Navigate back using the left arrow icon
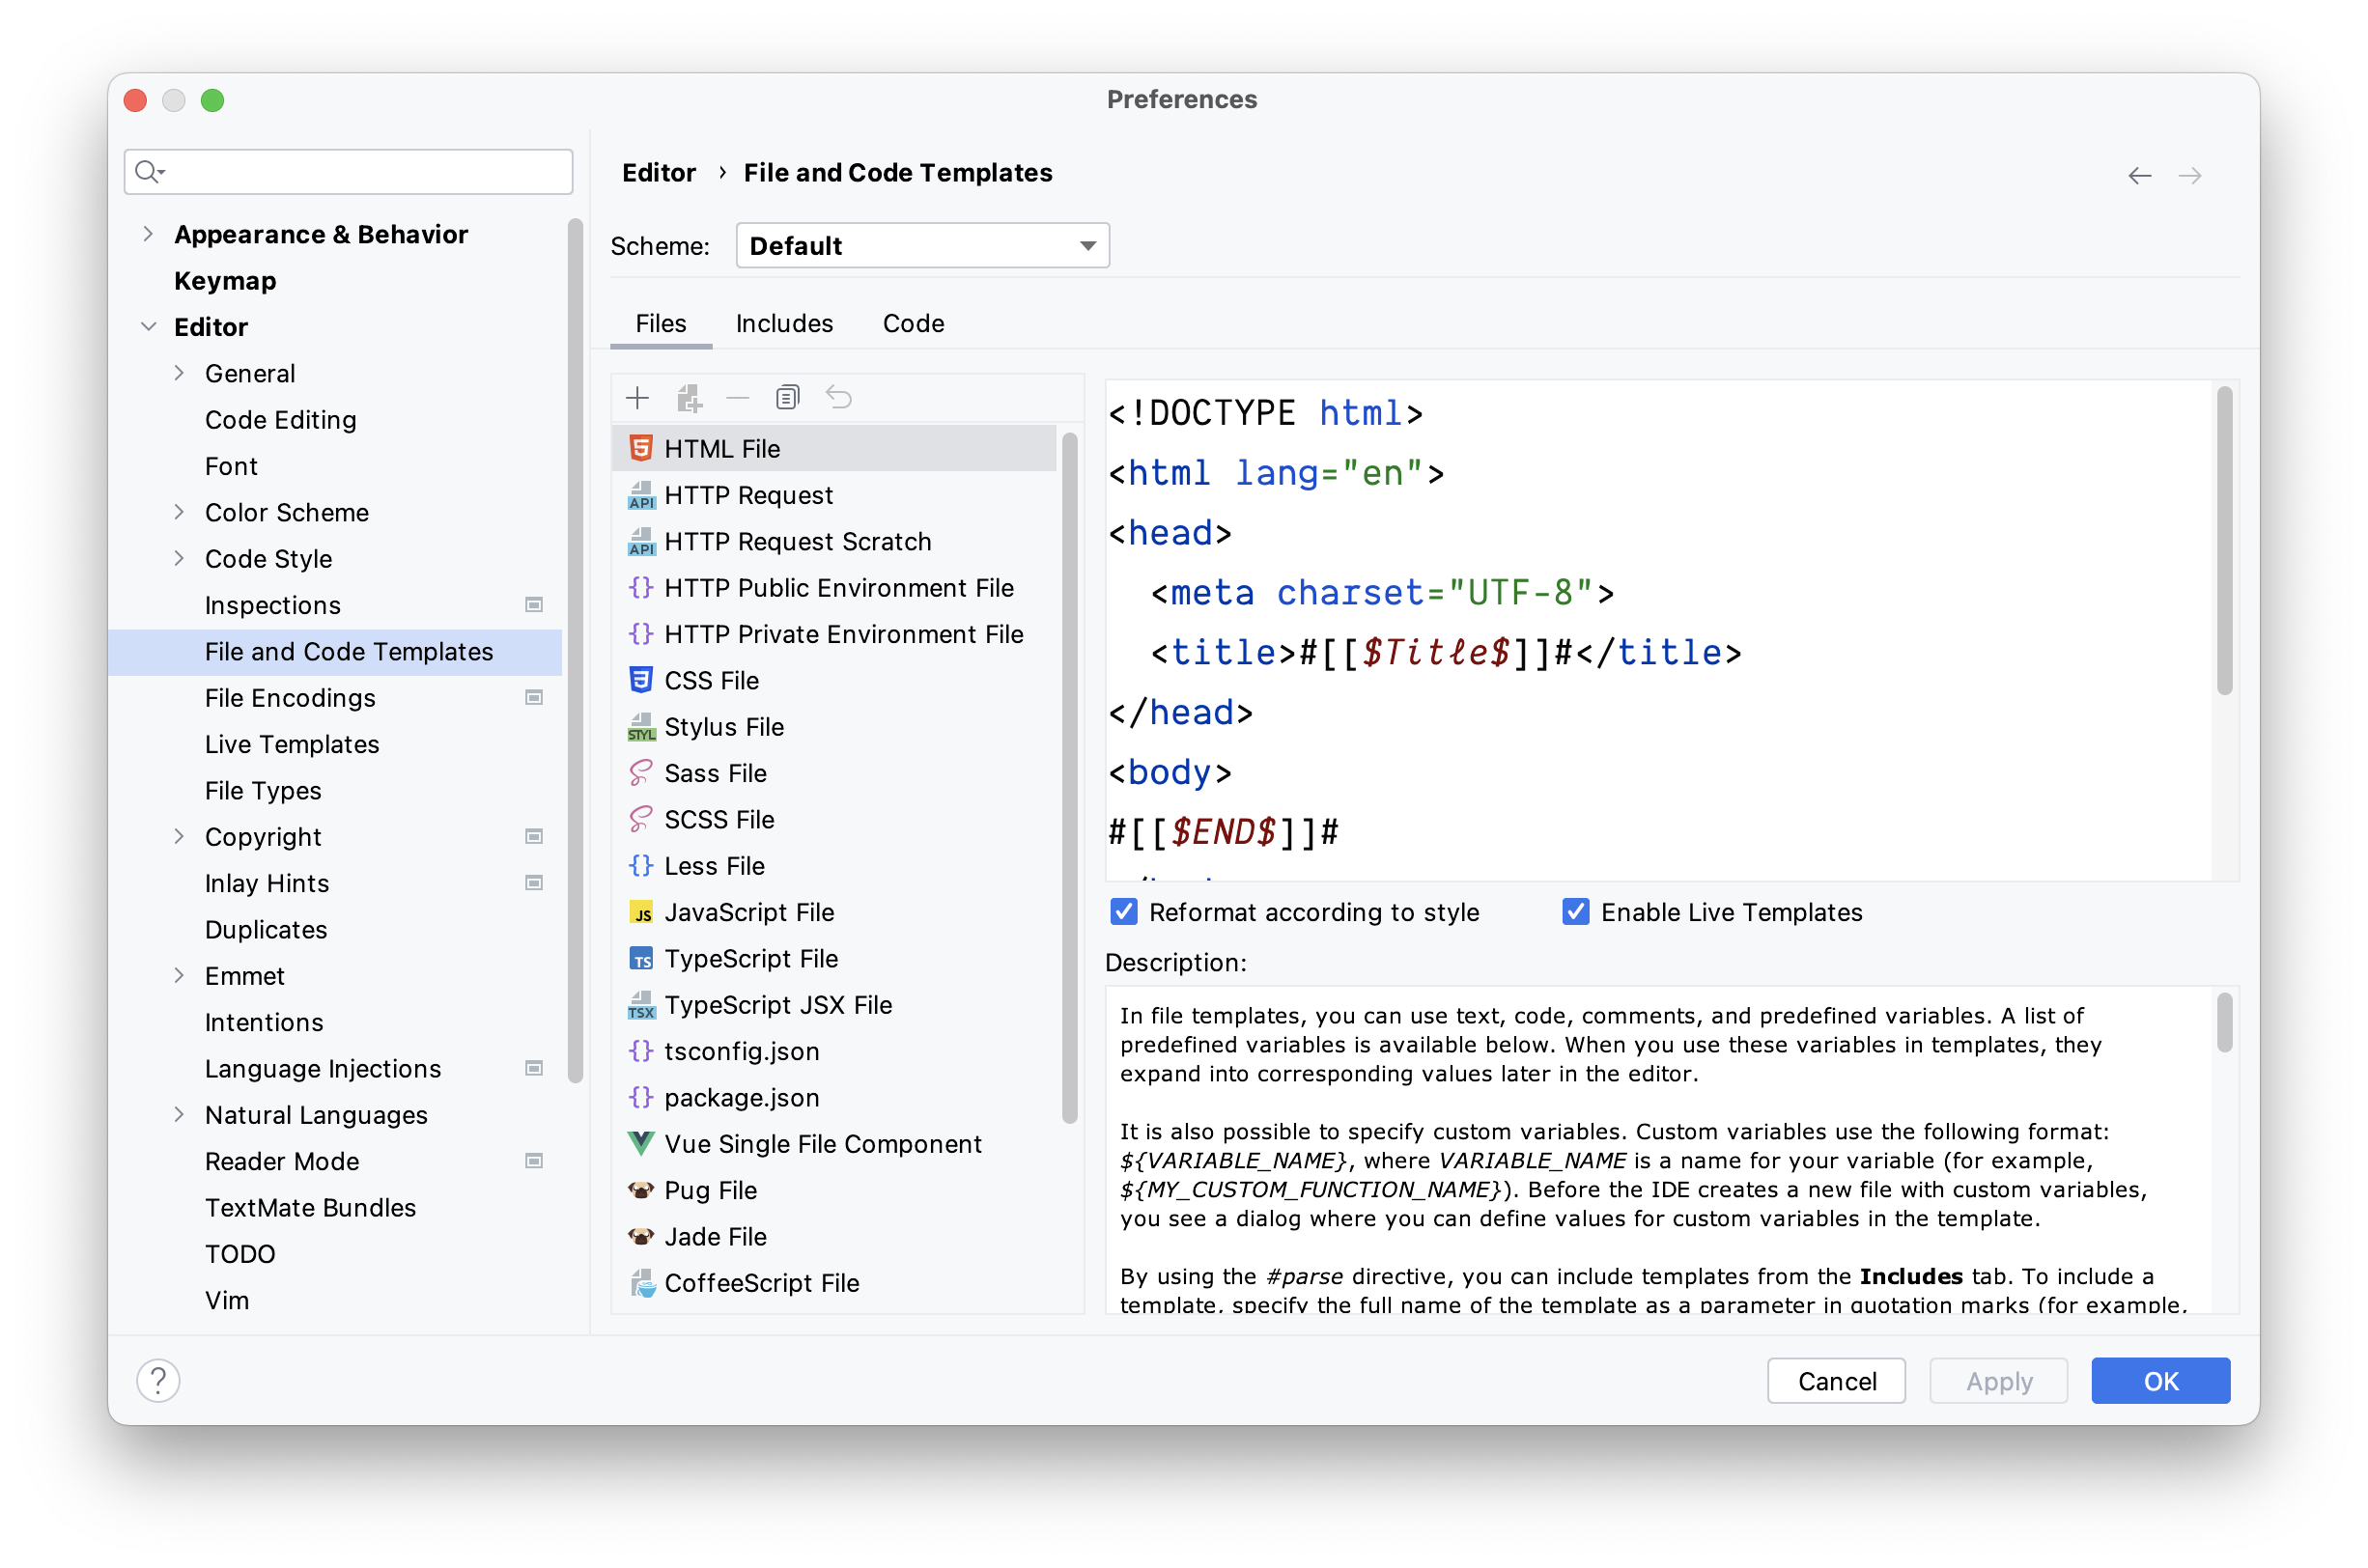2368x1568 pixels. 2140,175
